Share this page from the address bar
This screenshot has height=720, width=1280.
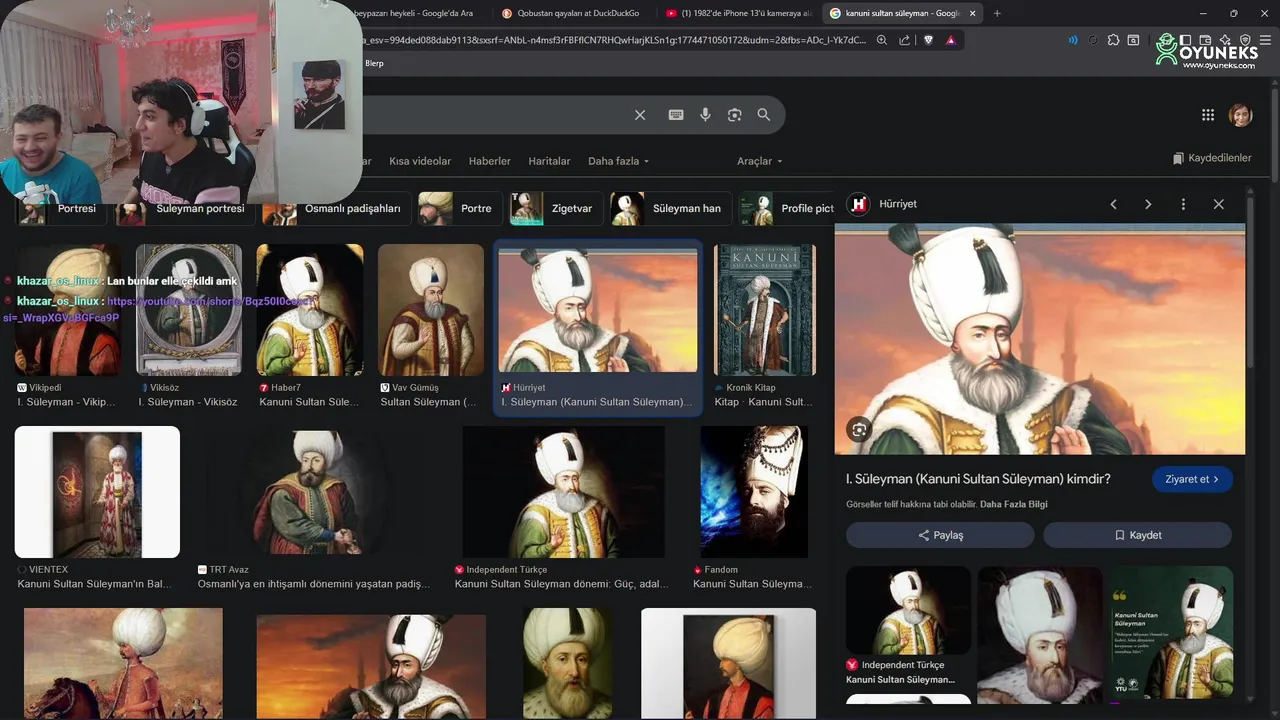click(x=905, y=40)
